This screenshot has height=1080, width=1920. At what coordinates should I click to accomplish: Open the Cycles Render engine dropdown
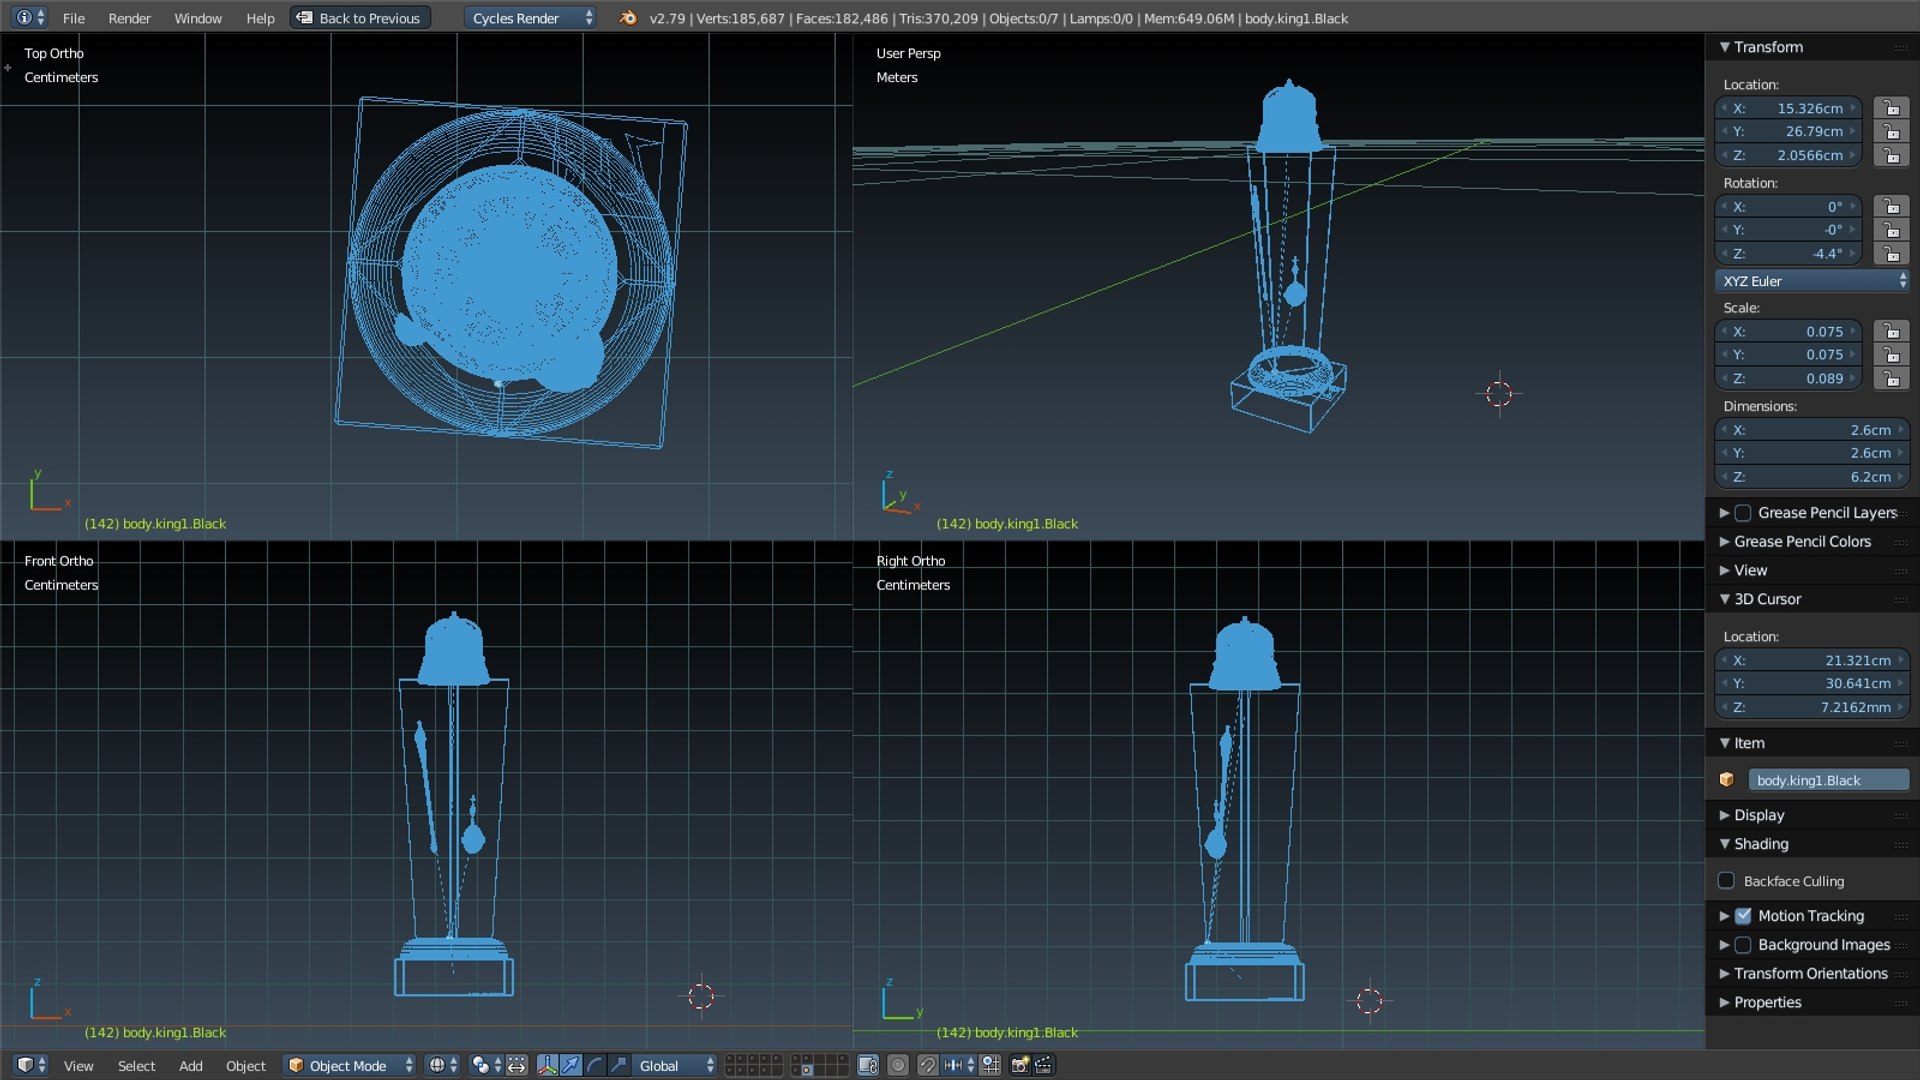[x=530, y=17]
